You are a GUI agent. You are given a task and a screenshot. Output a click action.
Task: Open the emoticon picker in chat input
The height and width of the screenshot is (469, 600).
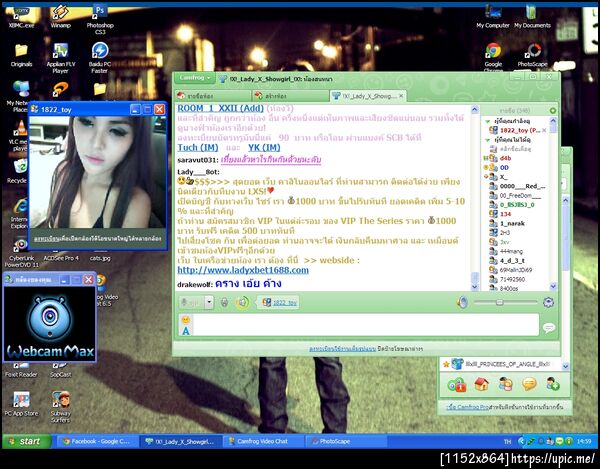click(186, 320)
